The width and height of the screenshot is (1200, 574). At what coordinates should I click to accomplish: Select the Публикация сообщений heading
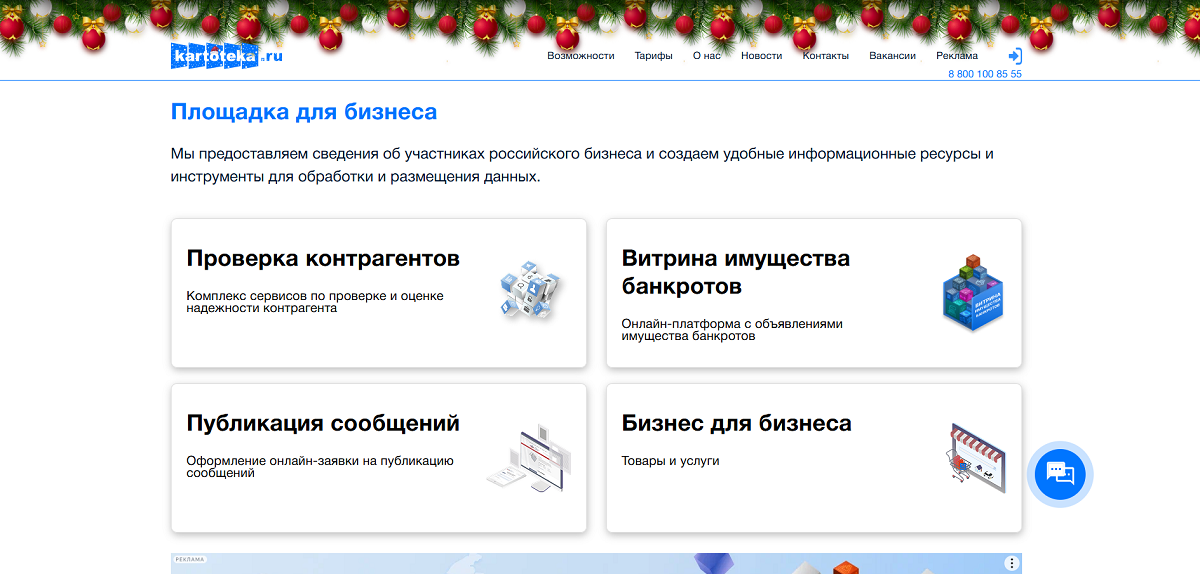323,423
